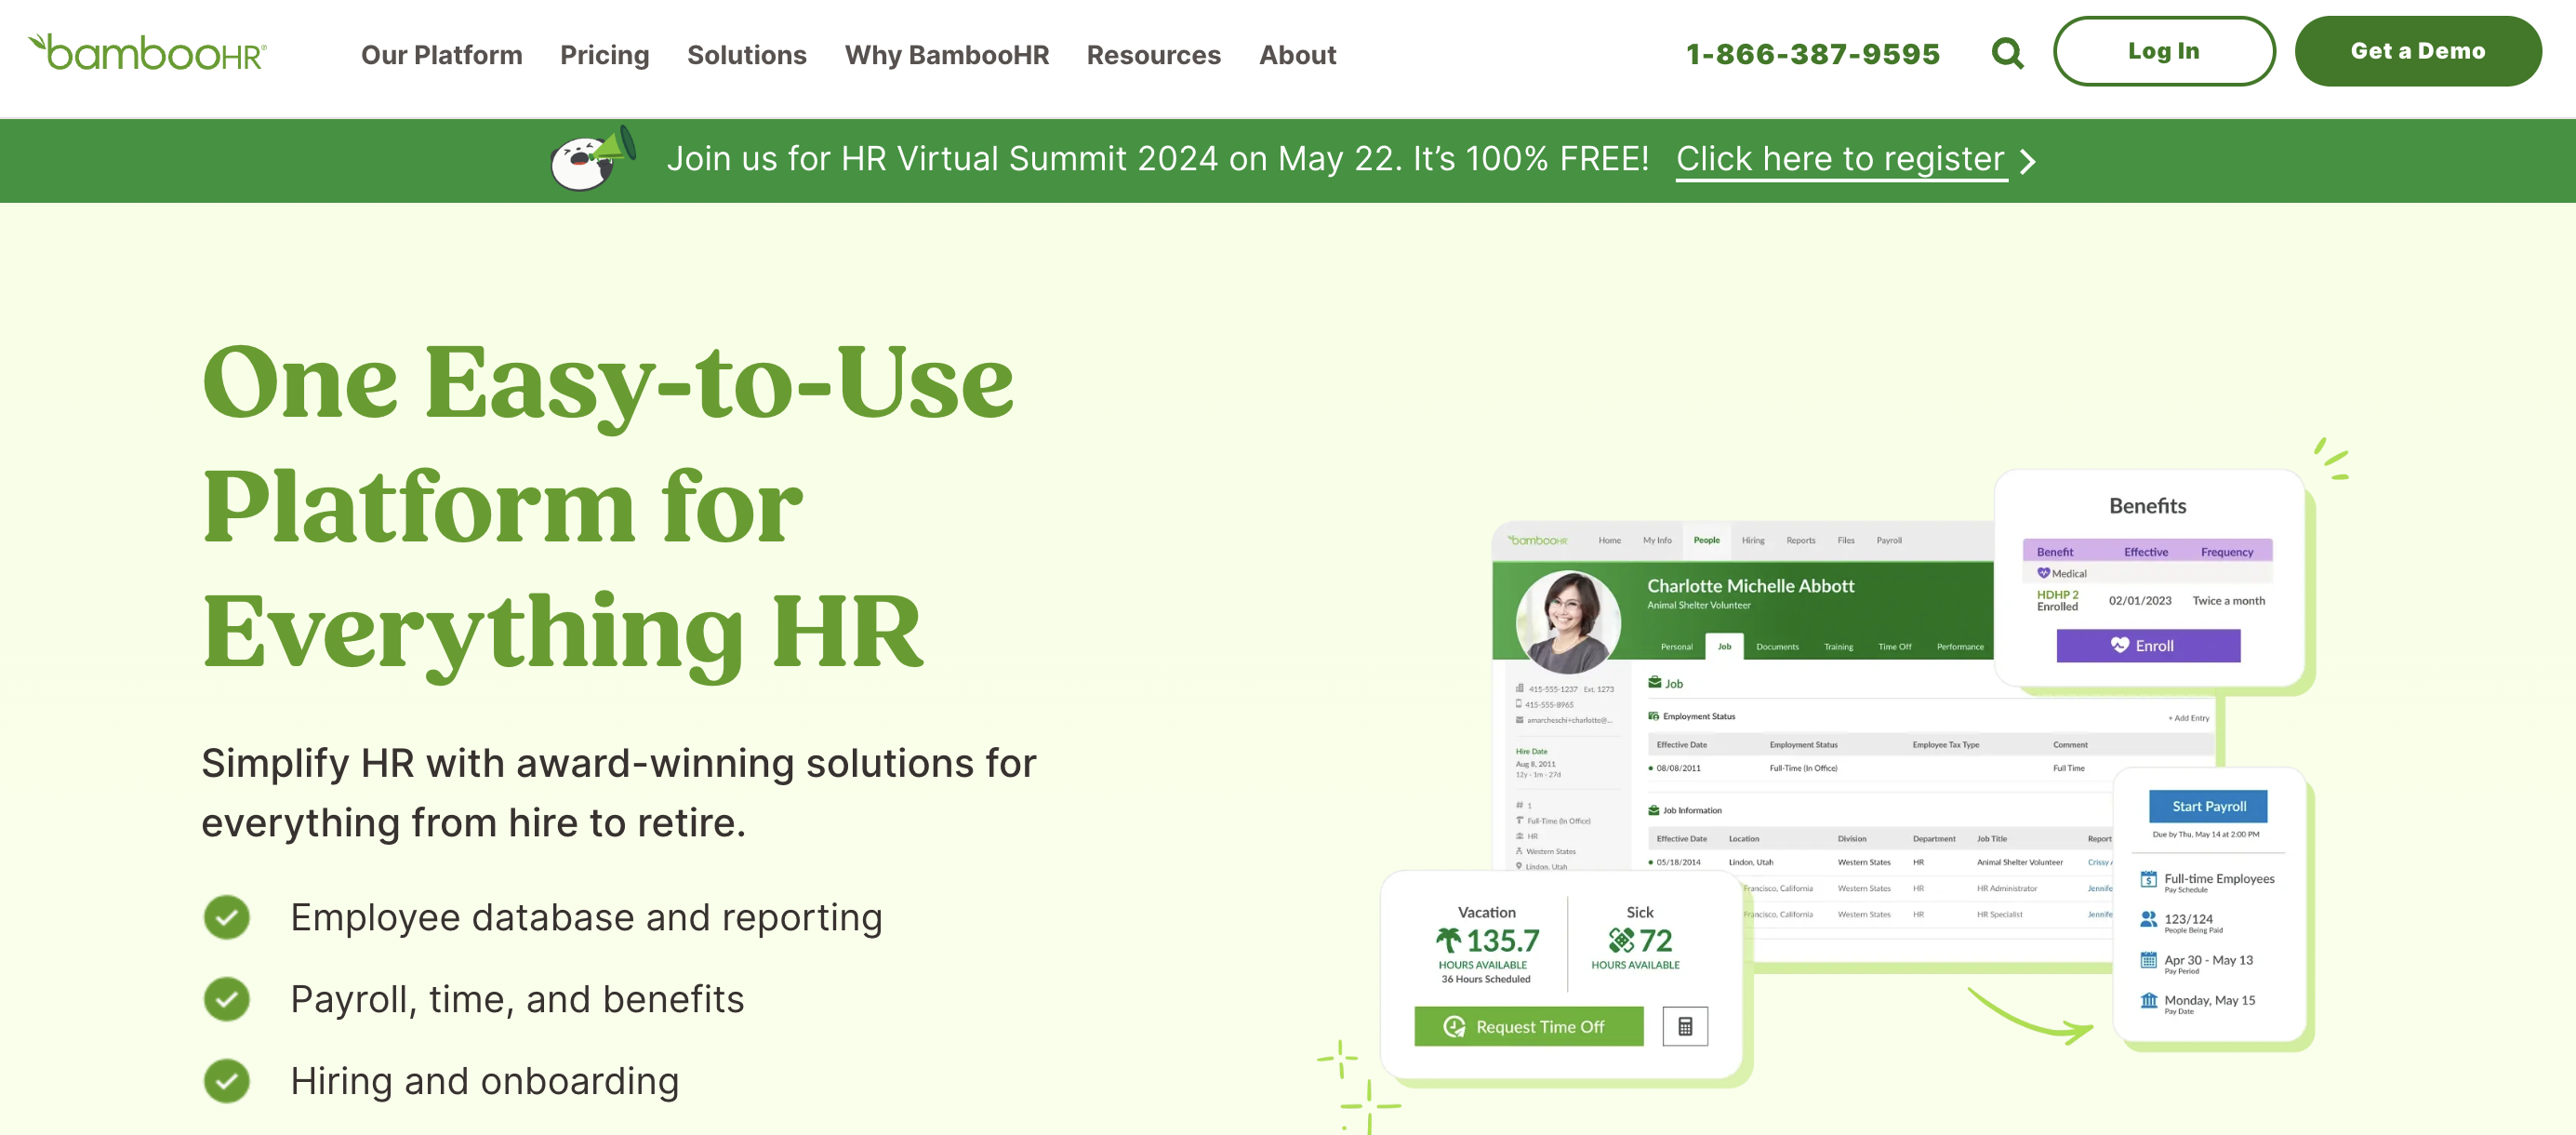
Task: Click the checkmark beside Payroll, time, and benefits
Action: point(227,999)
